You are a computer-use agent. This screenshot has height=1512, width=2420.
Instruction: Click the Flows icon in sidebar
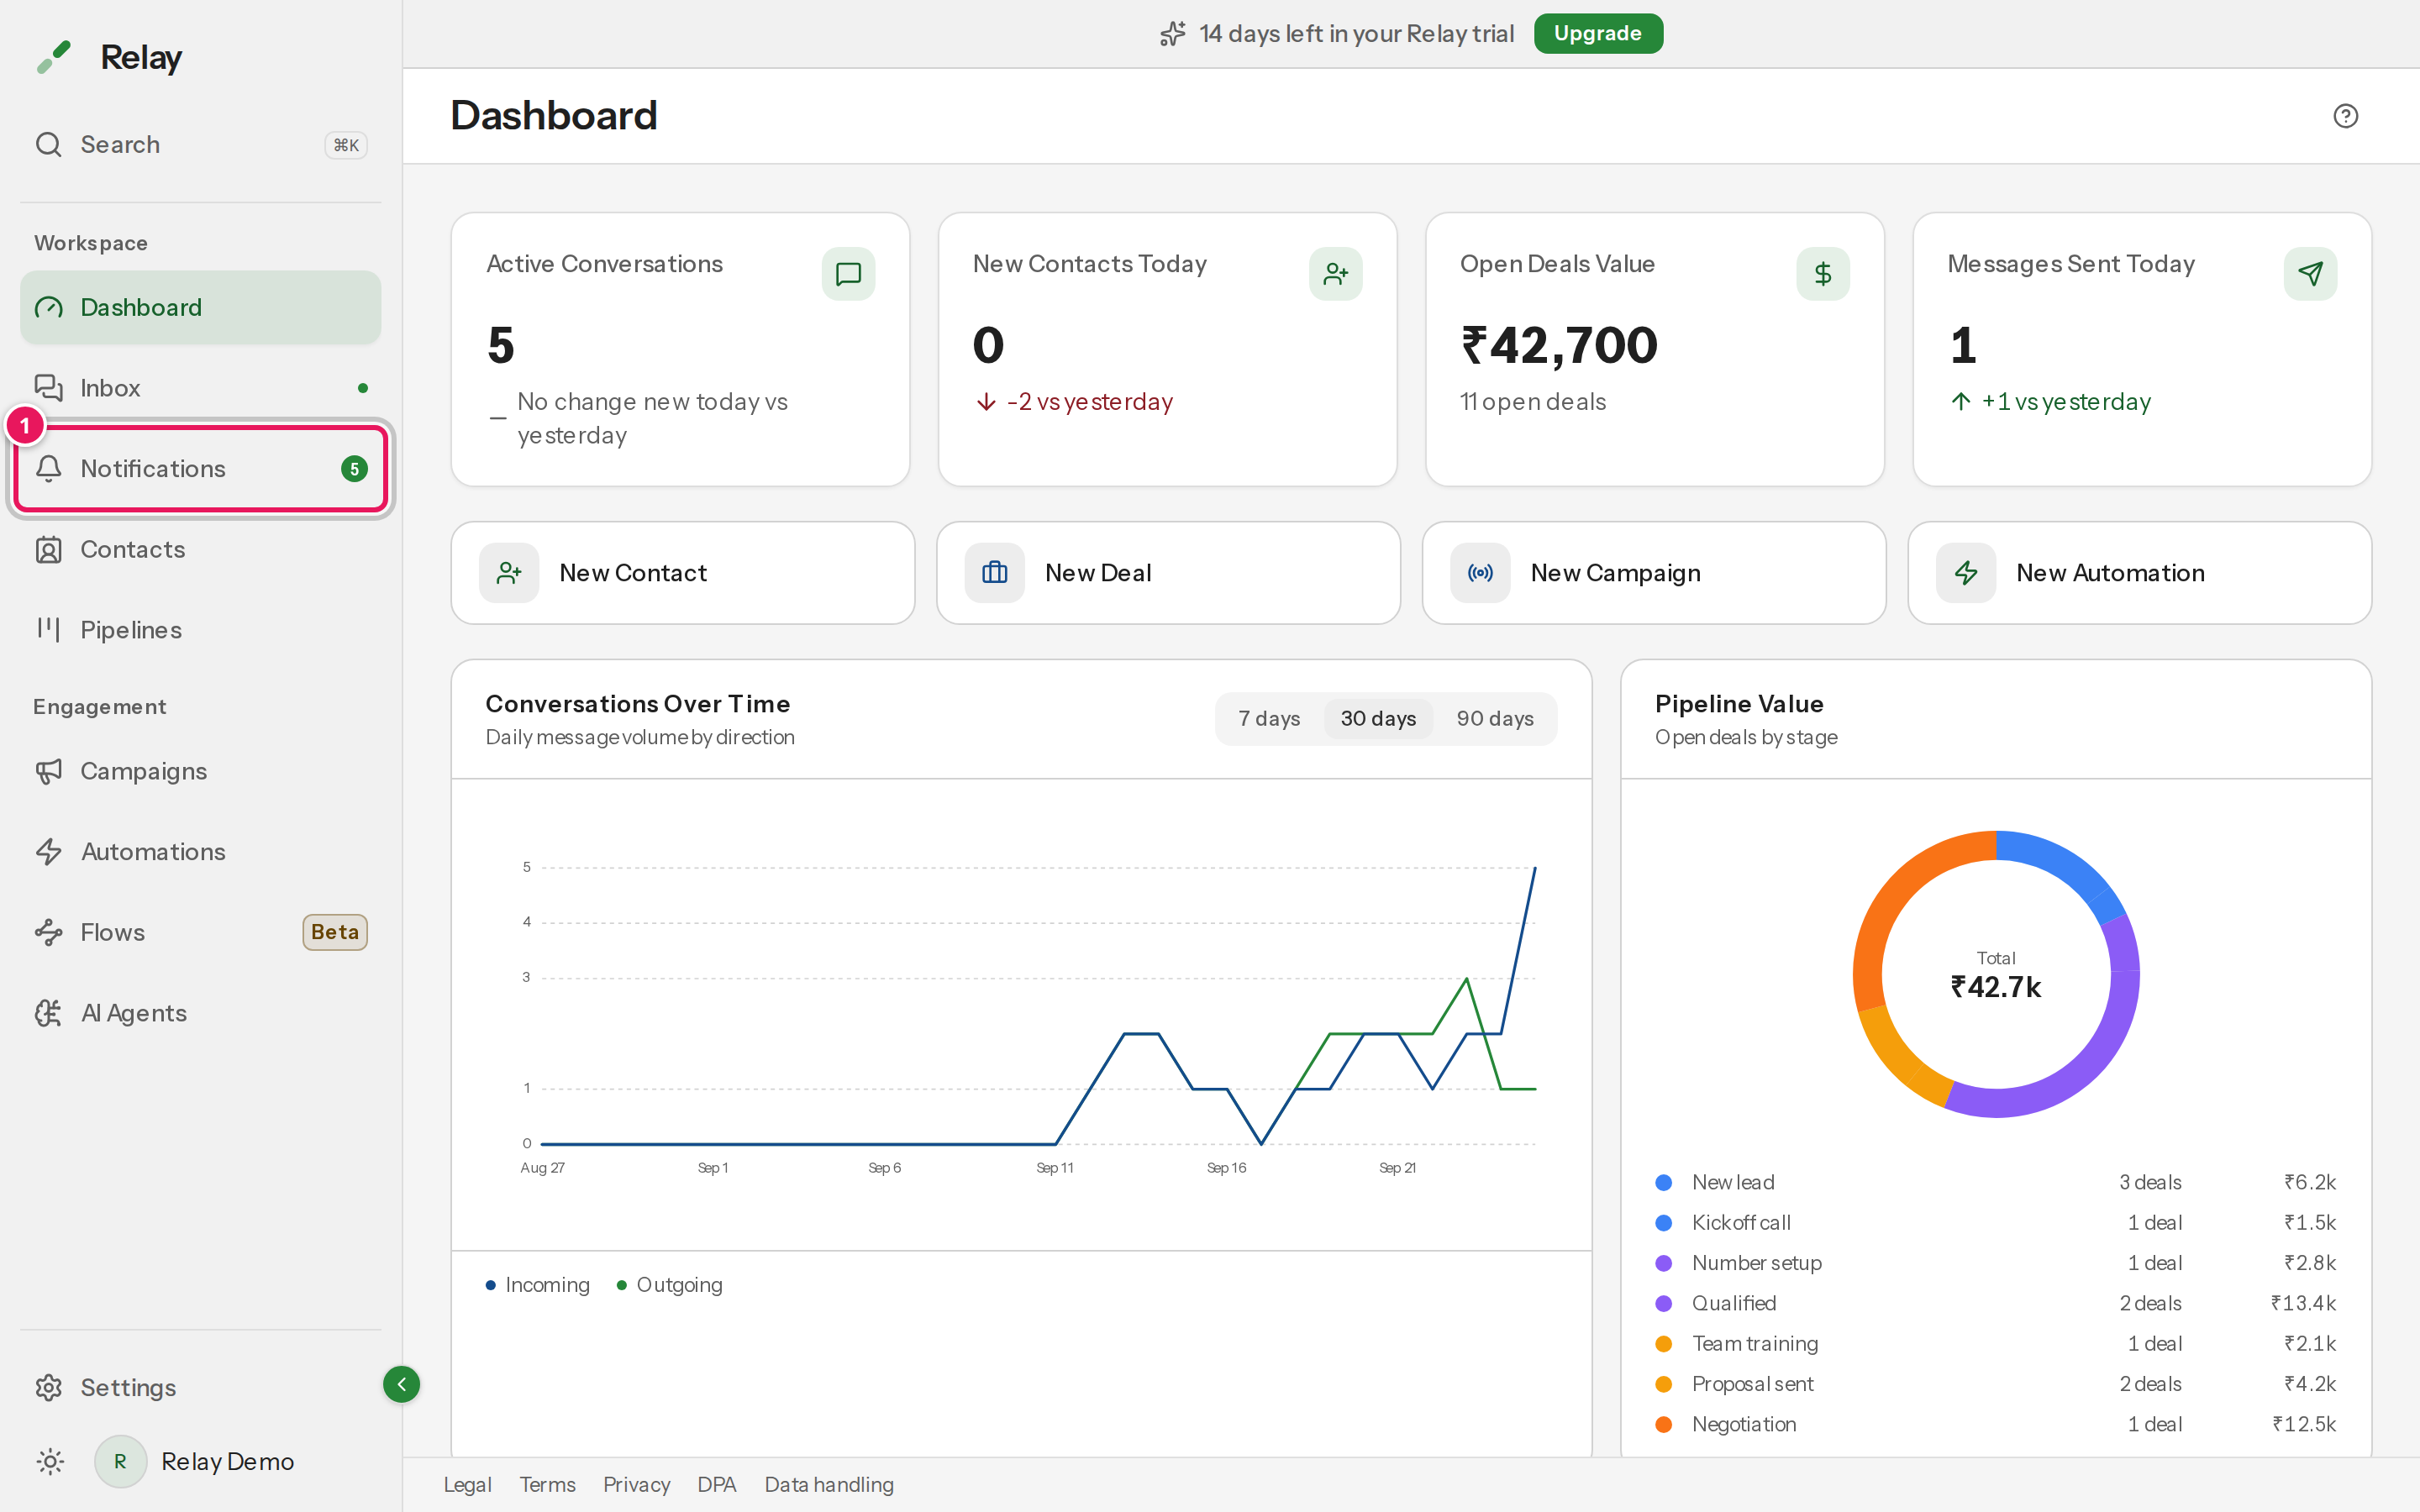49,932
